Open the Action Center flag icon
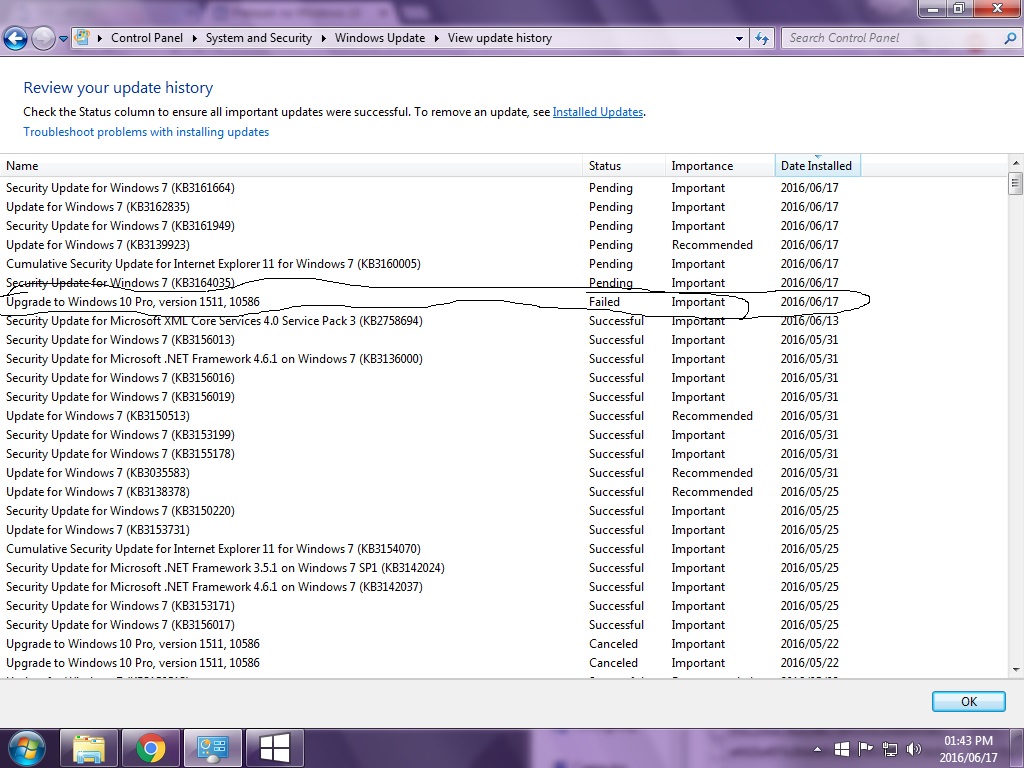This screenshot has height=768, width=1024. pos(865,749)
